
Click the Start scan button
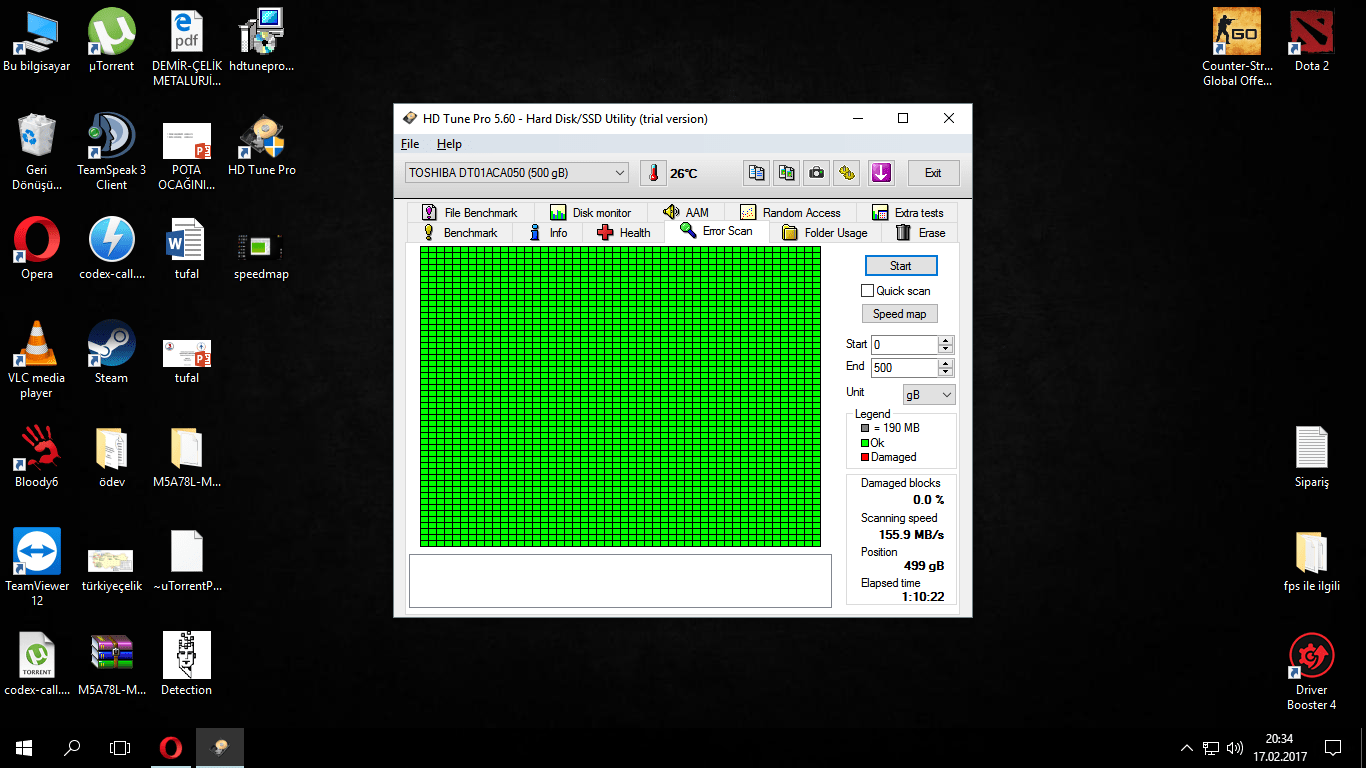[901, 266]
